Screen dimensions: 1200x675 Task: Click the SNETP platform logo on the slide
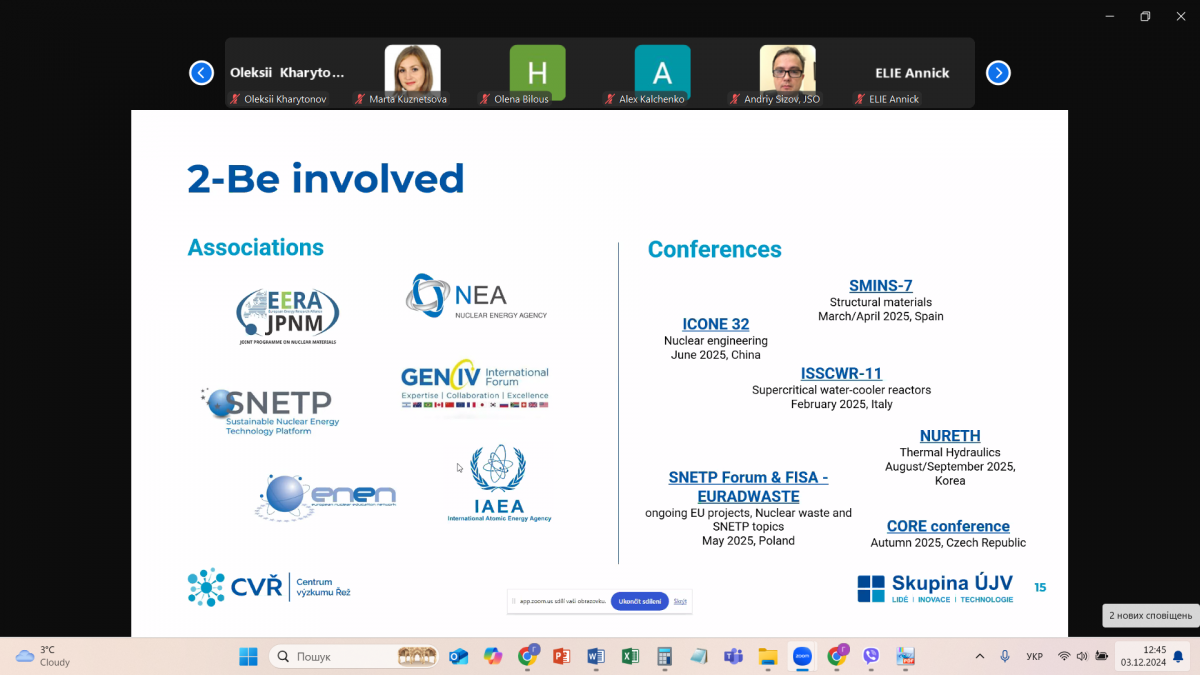[270, 411]
